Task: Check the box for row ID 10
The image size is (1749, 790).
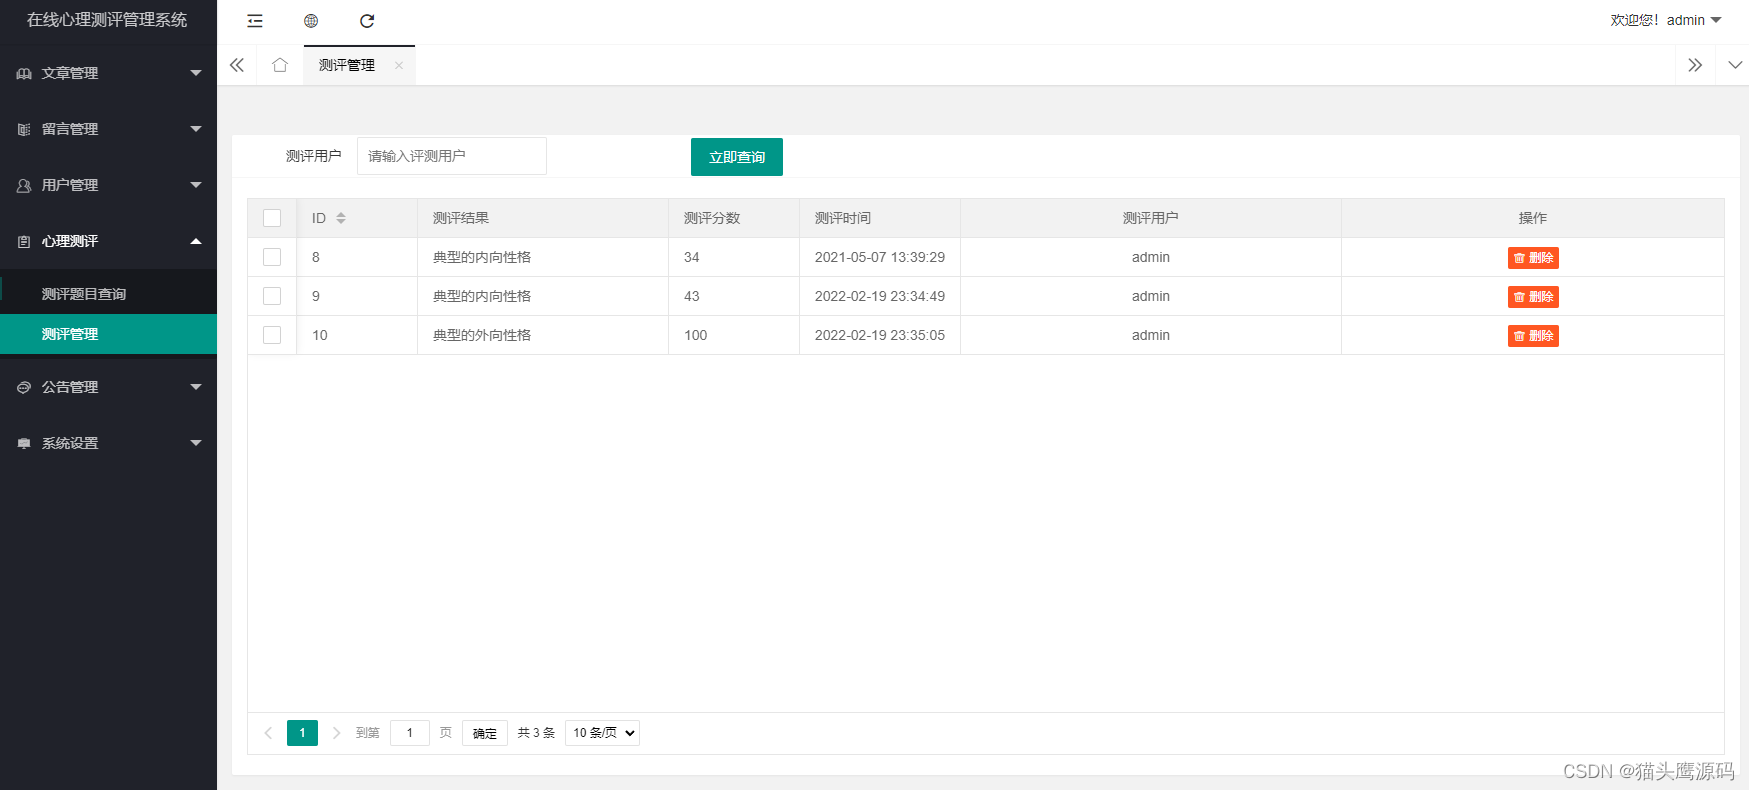Action: coord(272,335)
